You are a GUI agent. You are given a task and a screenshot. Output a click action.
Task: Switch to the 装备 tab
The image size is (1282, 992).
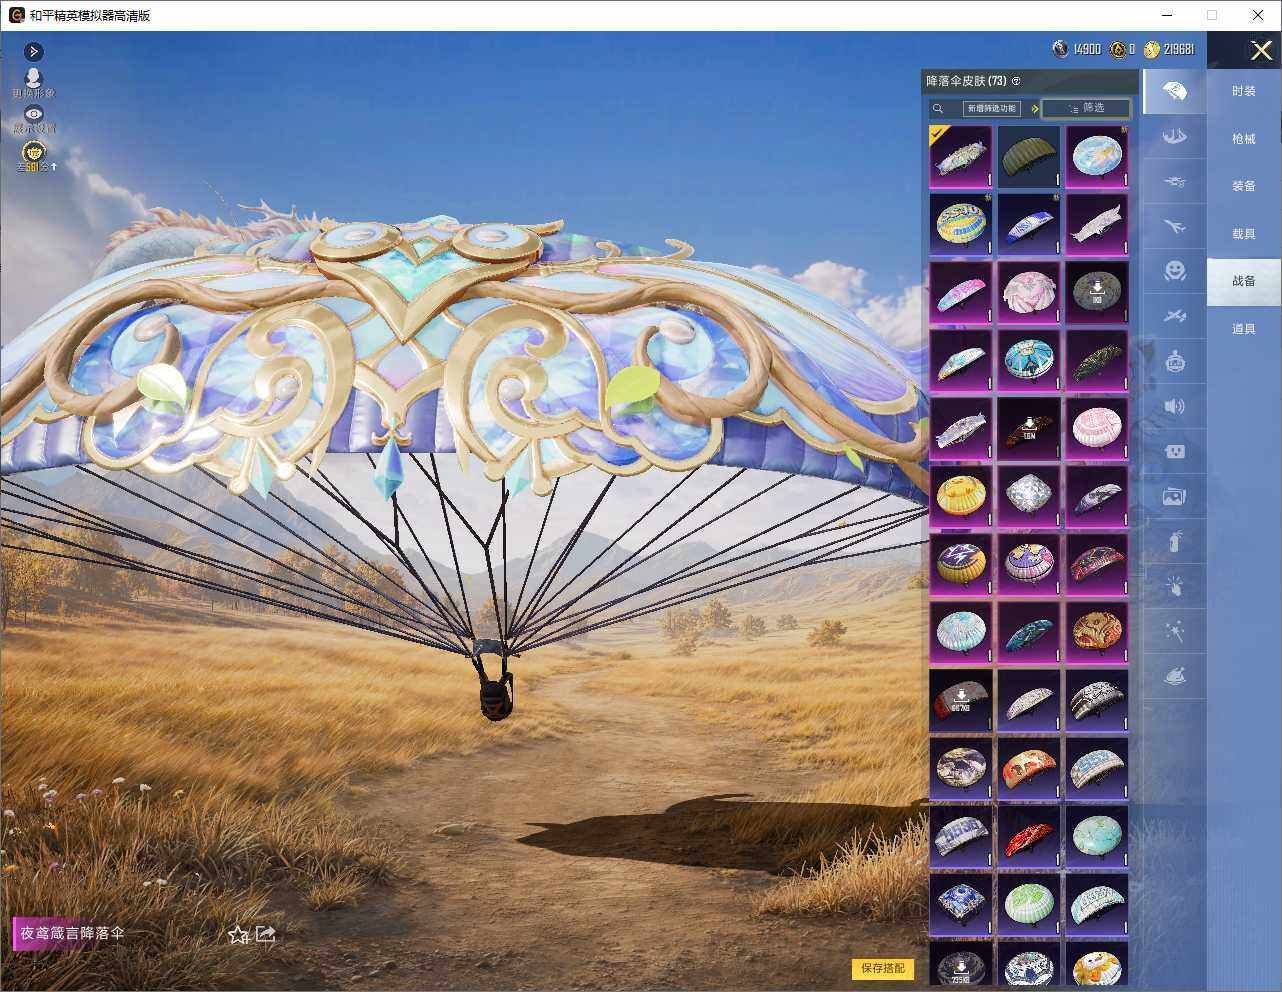[1244, 186]
